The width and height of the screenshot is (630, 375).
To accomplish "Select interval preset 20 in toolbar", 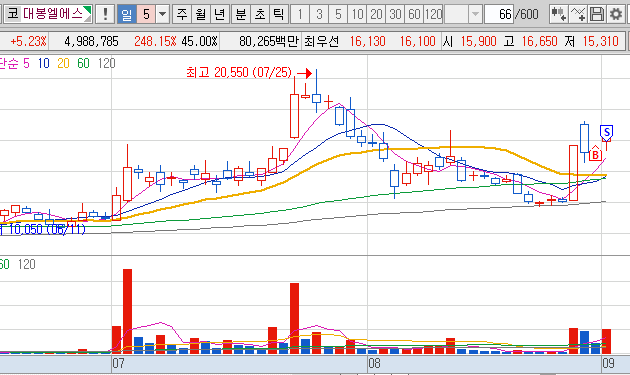I will pyautogui.click(x=376, y=14).
